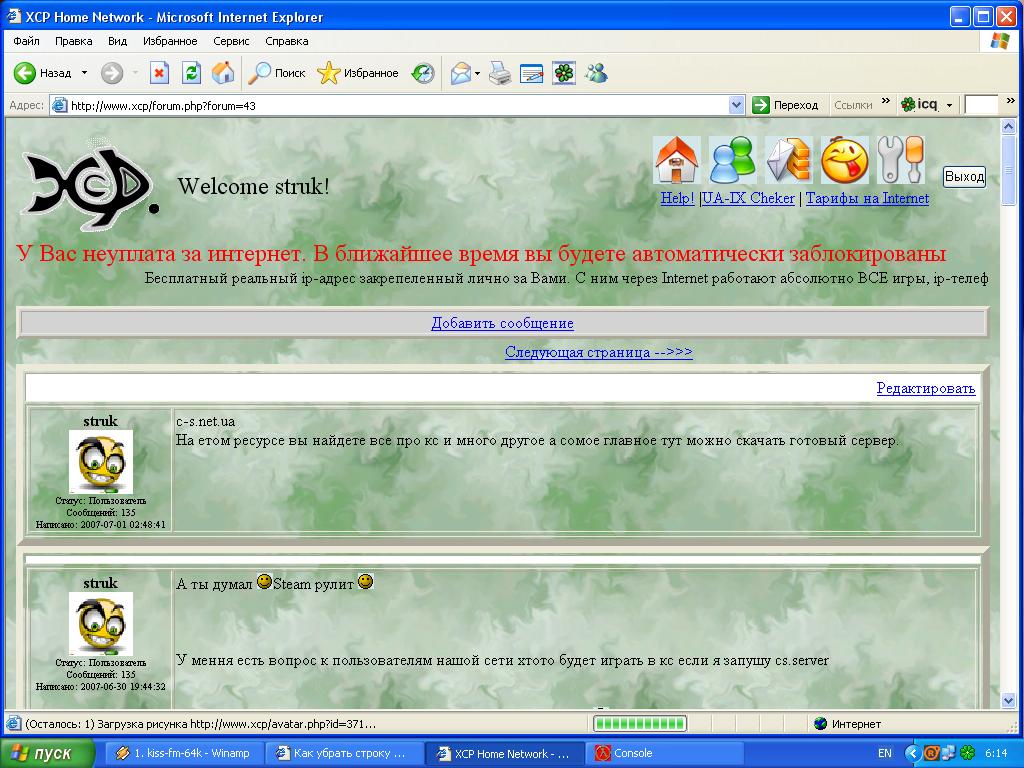Open the site Home house icon
Viewport: 1024px width, 768px height.
click(677, 160)
